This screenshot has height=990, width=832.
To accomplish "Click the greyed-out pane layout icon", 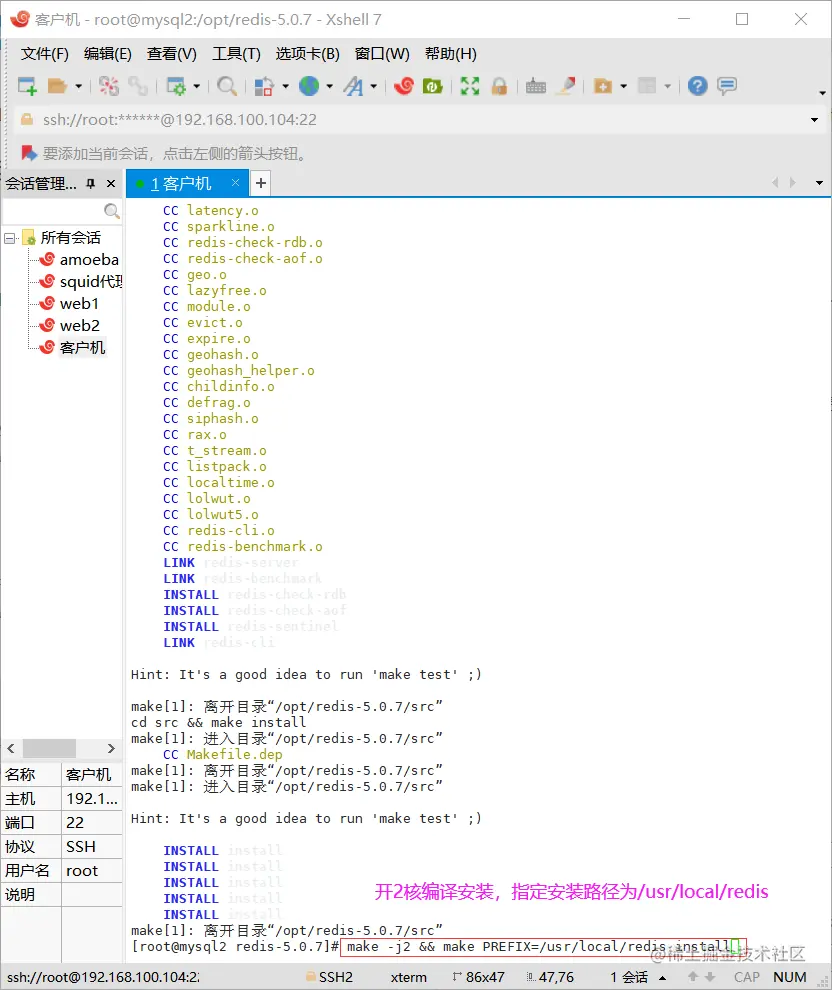I will (x=647, y=86).
